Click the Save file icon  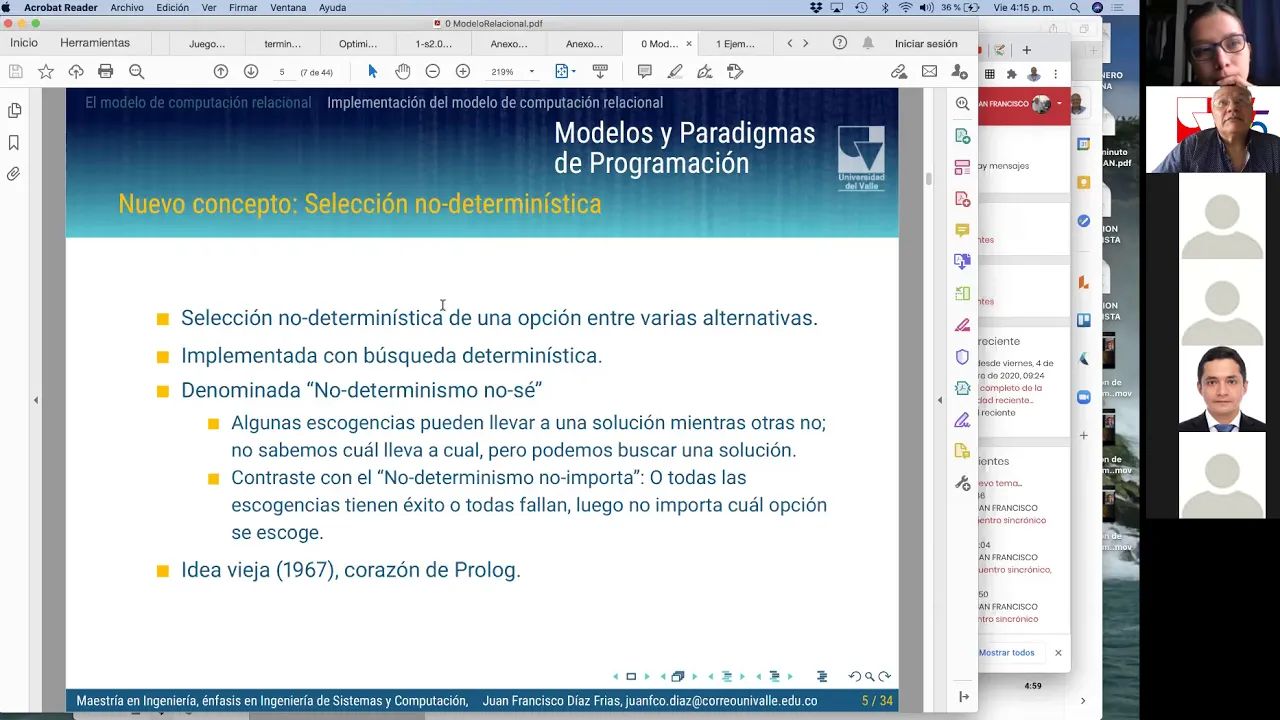15,71
